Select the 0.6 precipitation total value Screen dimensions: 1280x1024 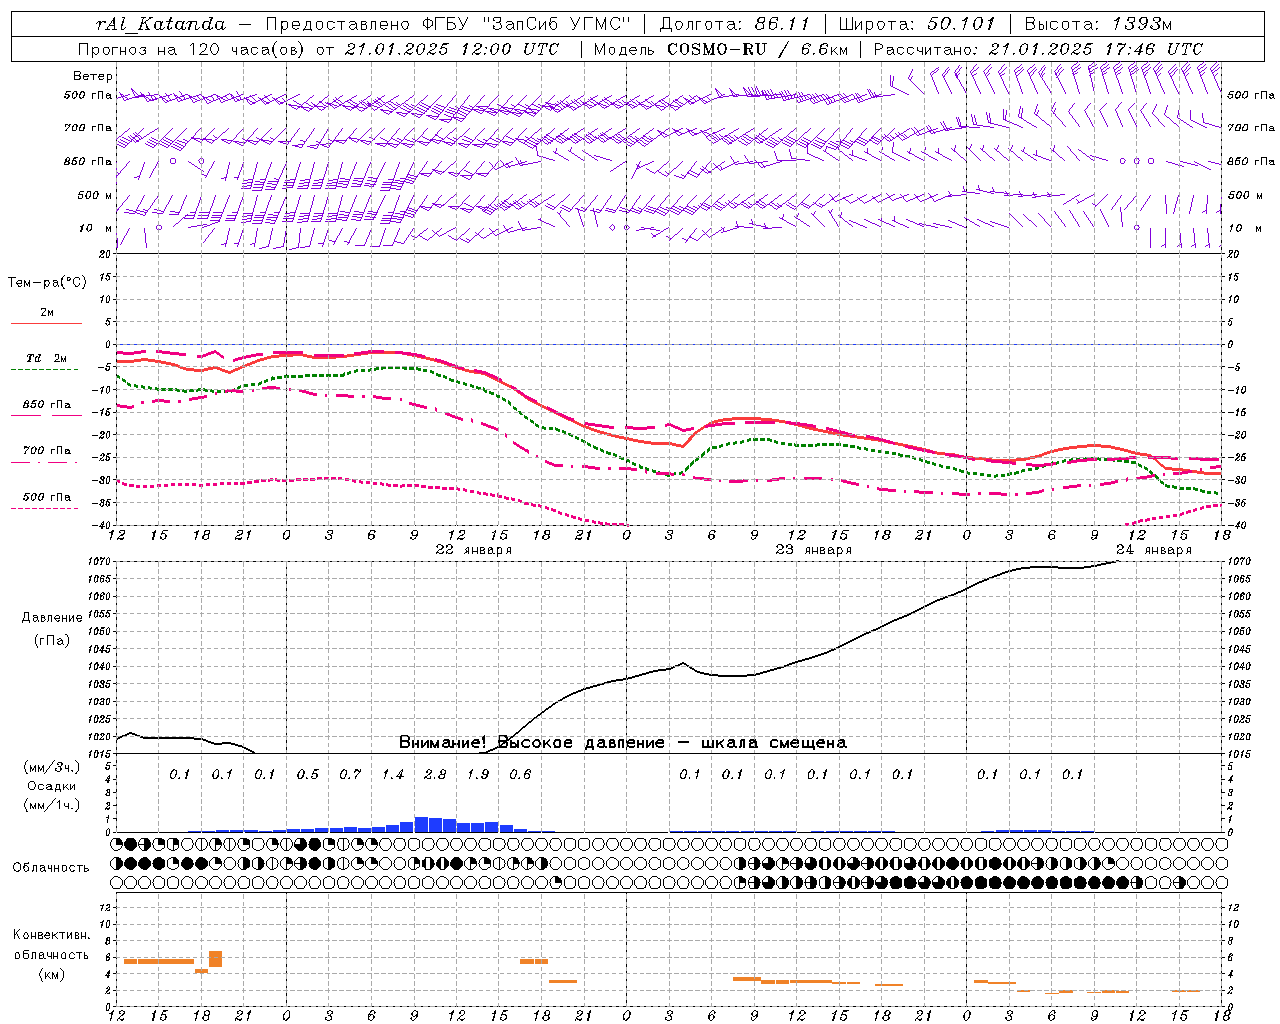coord(520,775)
